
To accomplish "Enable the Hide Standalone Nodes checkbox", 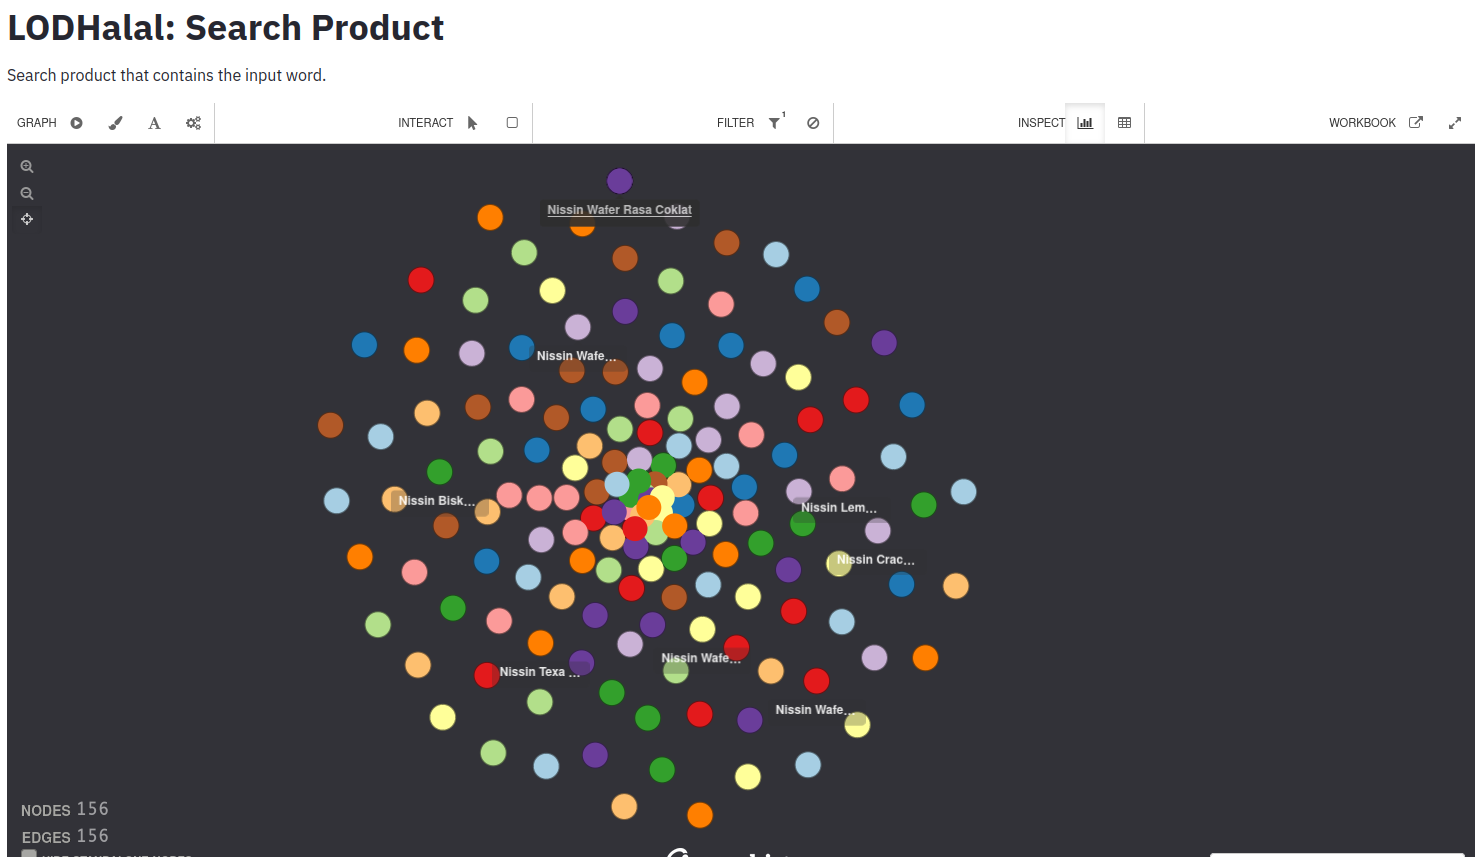I will 29,854.
